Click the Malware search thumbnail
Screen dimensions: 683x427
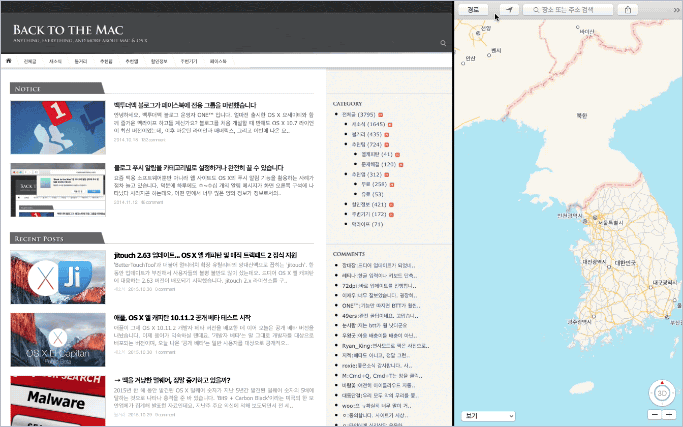point(58,401)
